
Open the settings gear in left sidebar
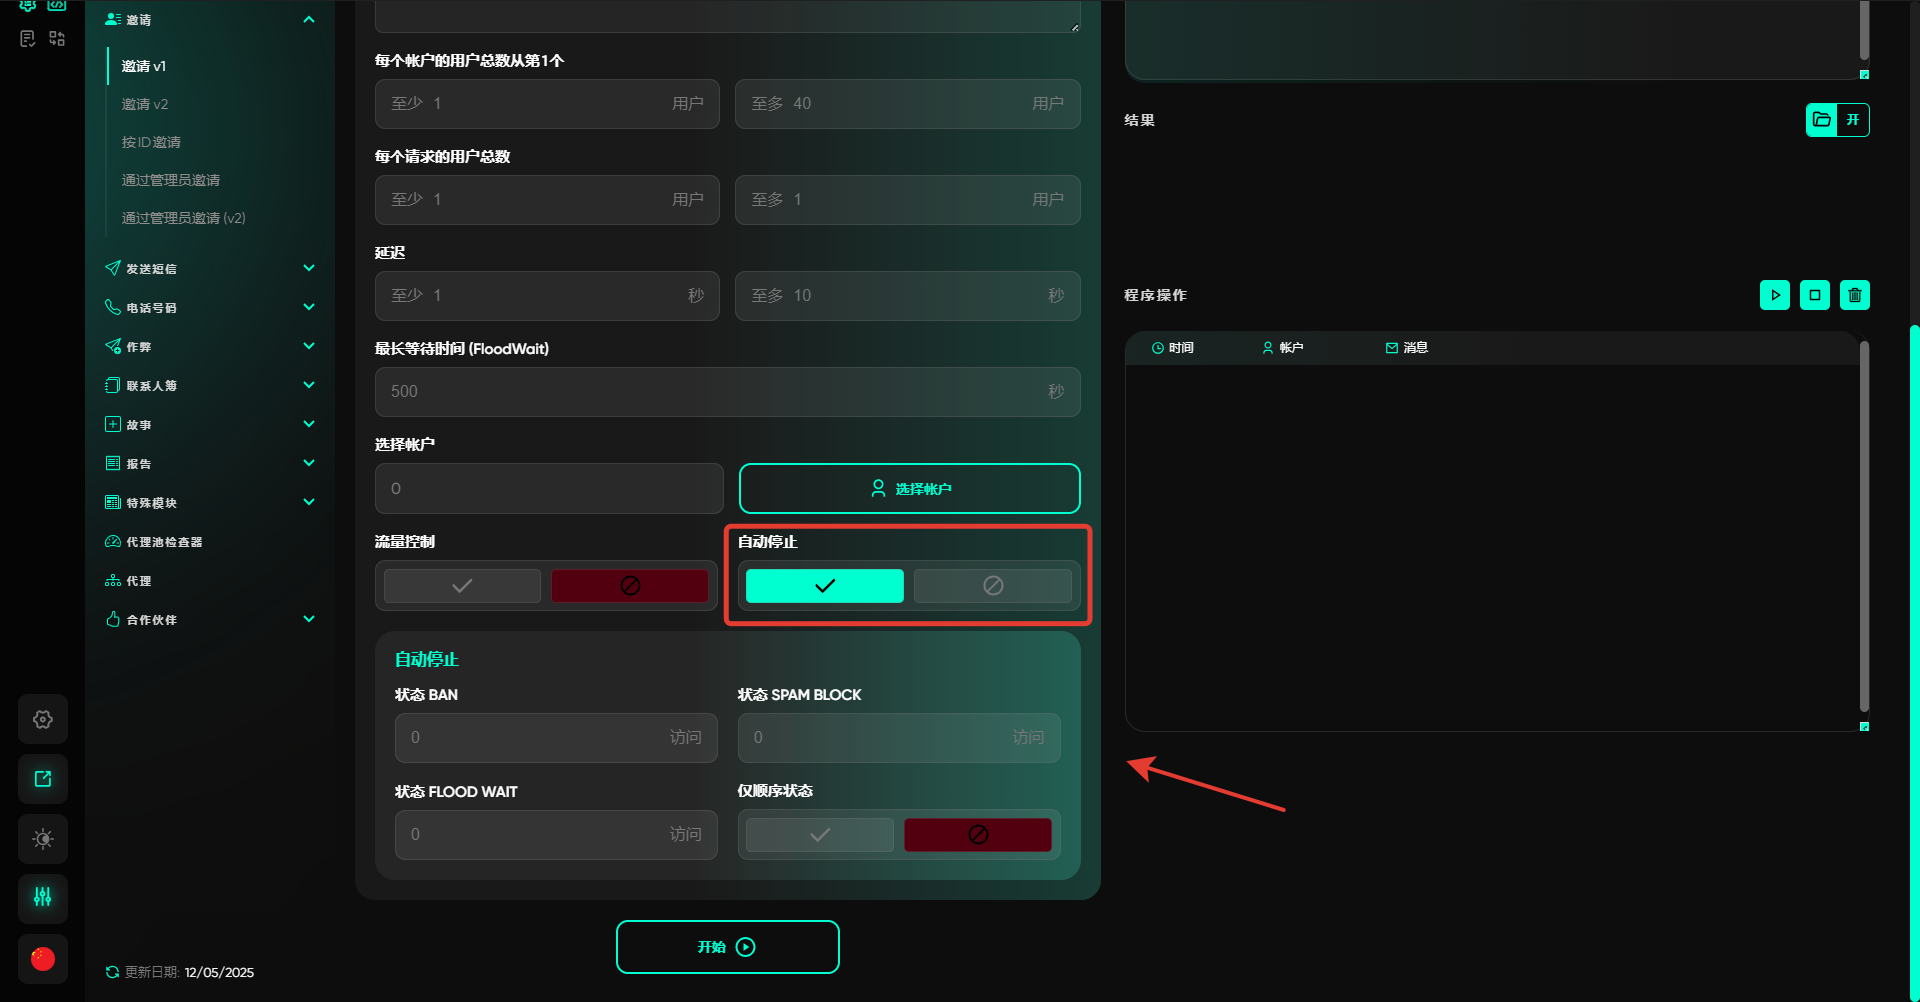[43, 719]
